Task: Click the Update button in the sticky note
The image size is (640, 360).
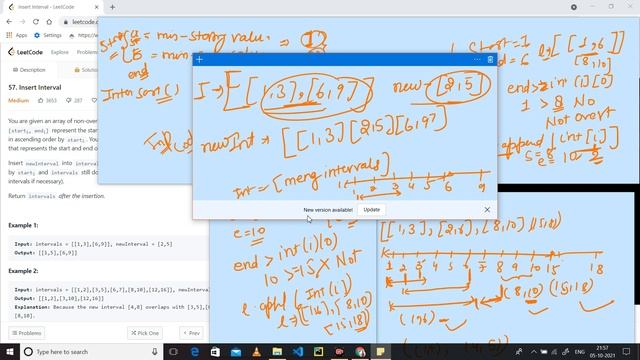Action: (x=371, y=209)
